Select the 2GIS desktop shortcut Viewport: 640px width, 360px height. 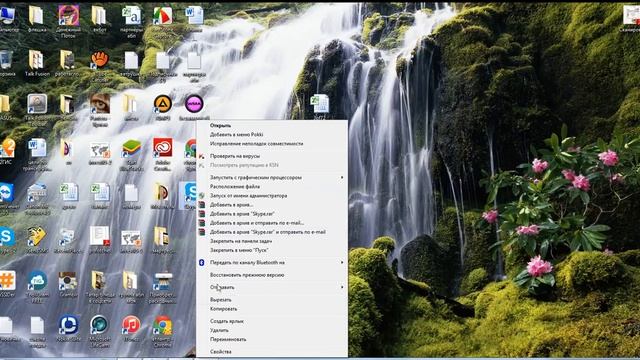pos(7,148)
